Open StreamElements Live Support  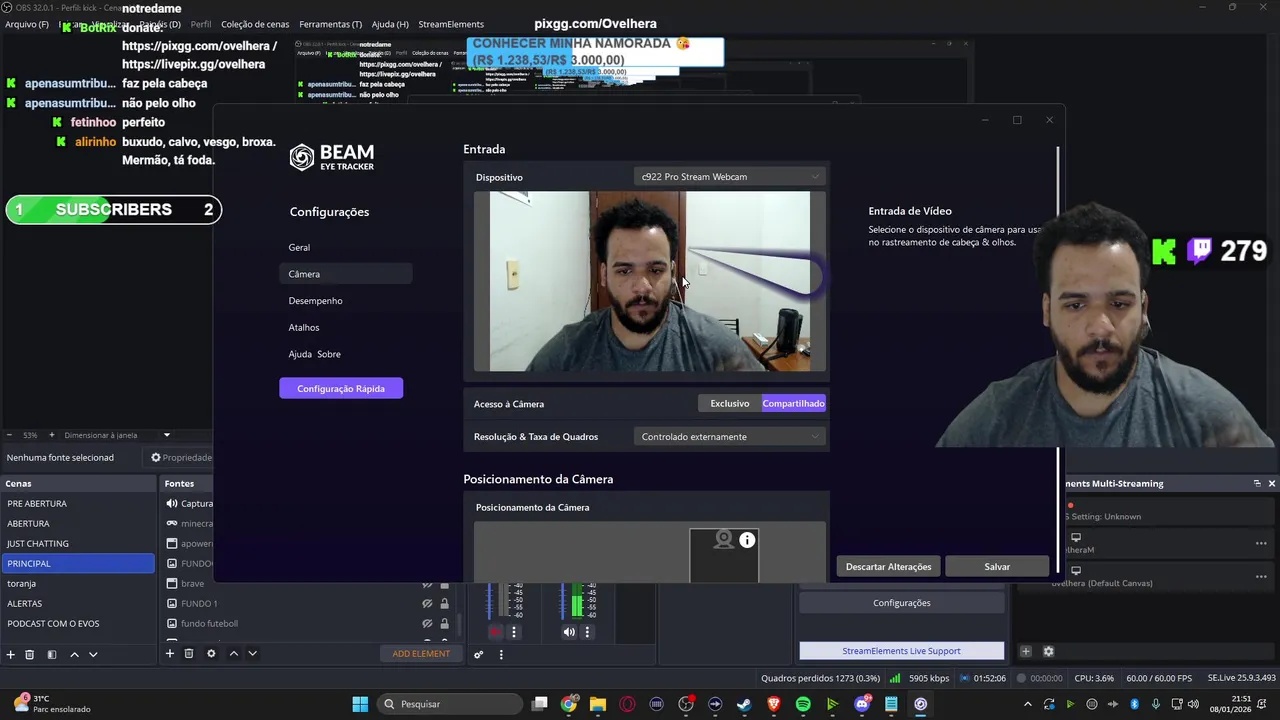[901, 651]
